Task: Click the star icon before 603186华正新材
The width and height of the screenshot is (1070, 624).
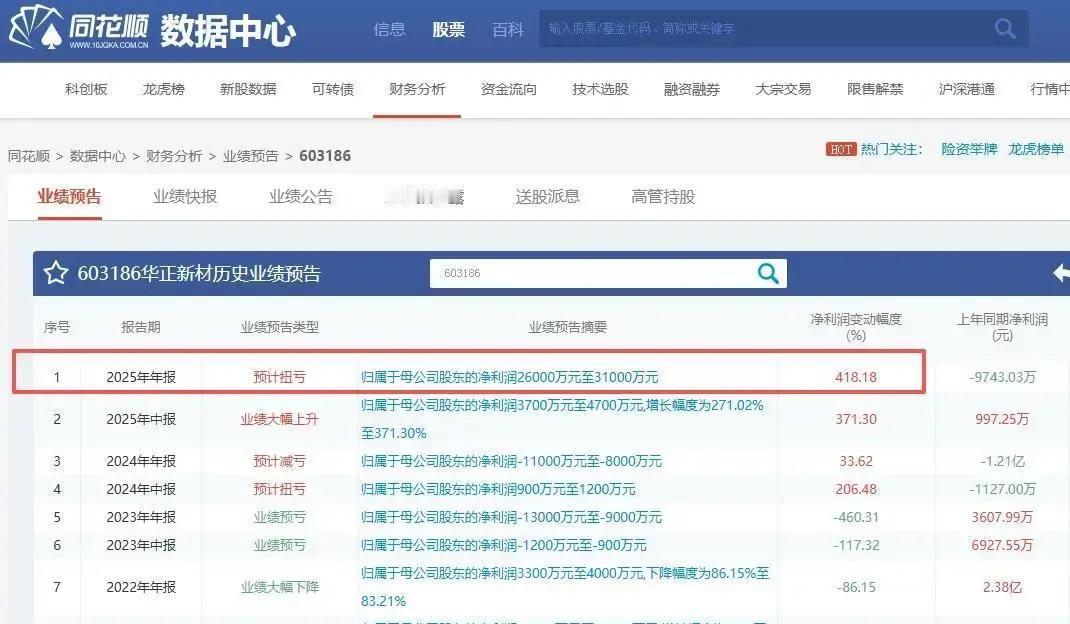Action: pos(56,272)
